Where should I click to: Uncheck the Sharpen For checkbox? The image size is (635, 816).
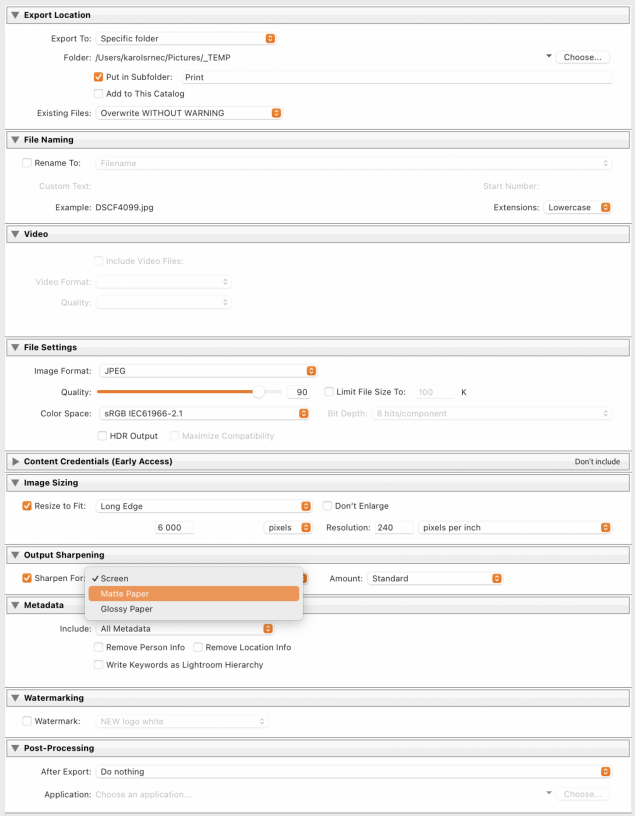pyautogui.click(x=27, y=578)
